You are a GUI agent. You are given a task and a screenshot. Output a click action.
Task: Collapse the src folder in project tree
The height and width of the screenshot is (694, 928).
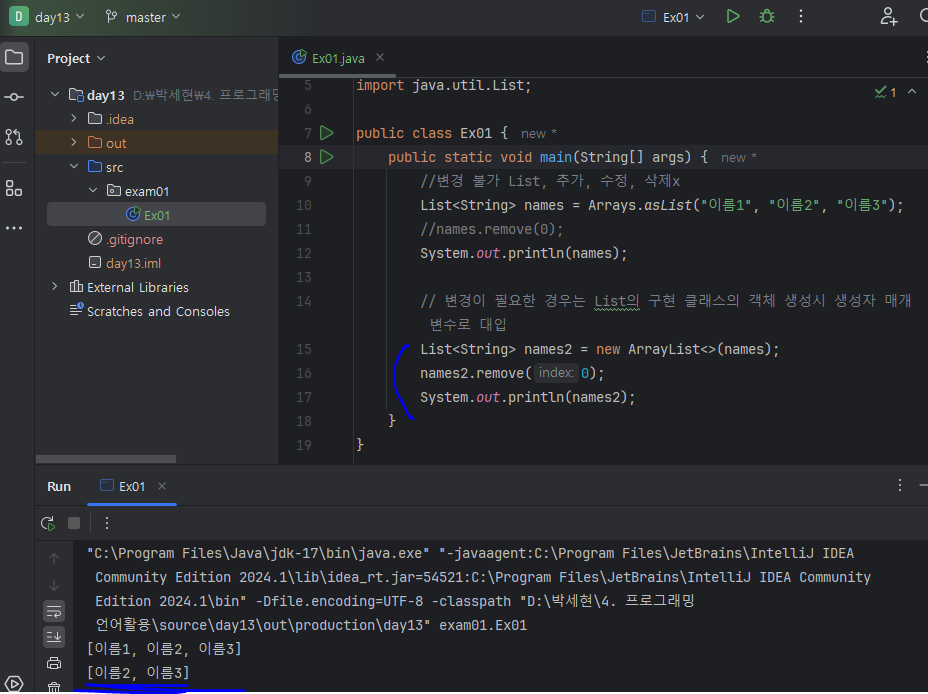[x=74, y=167]
